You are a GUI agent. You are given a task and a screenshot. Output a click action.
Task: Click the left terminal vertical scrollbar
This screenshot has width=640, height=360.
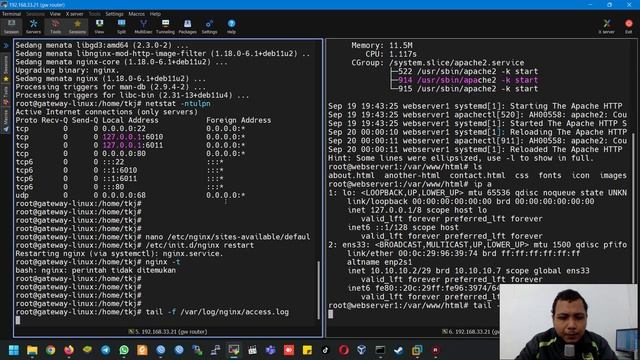pyautogui.click(x=319, y=290)
